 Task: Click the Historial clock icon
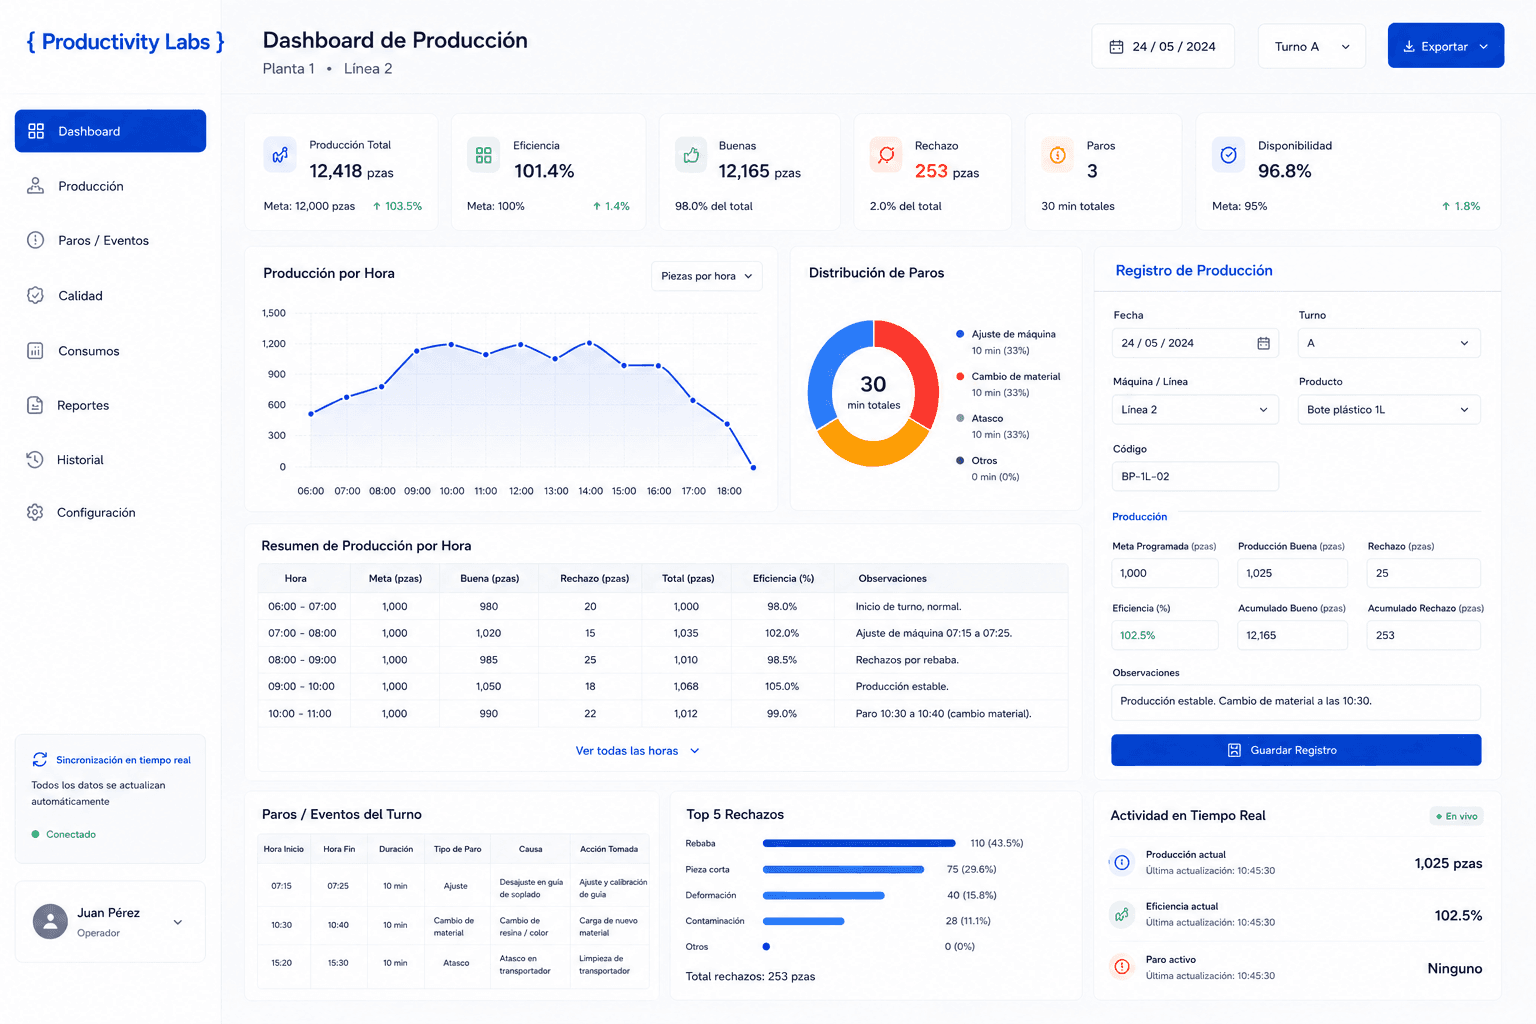pos(35,459)
